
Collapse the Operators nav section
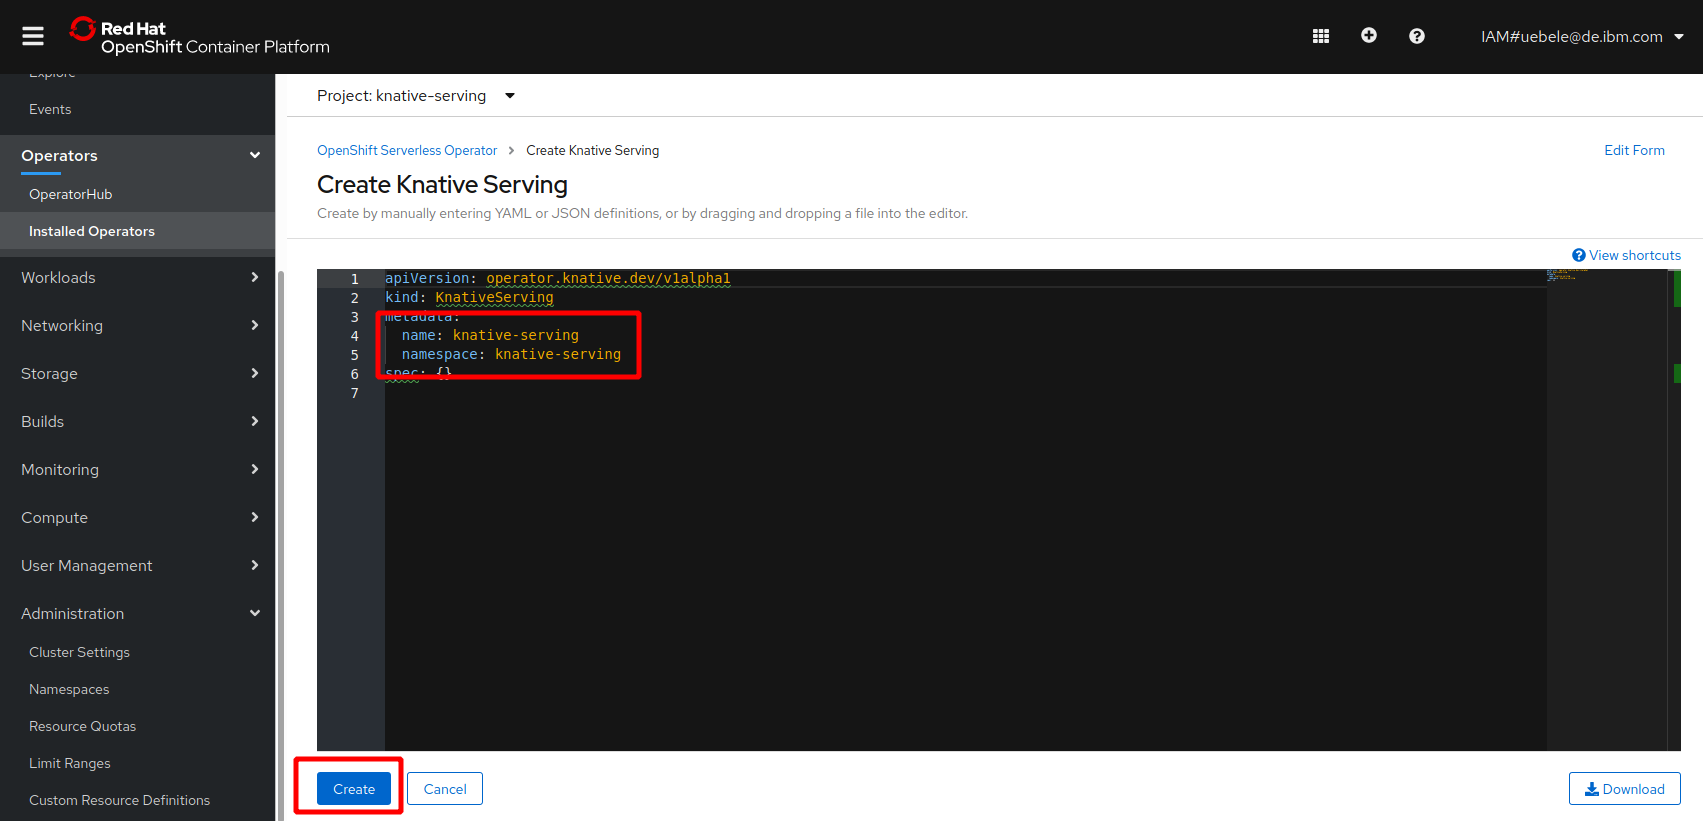click(138, 156)
